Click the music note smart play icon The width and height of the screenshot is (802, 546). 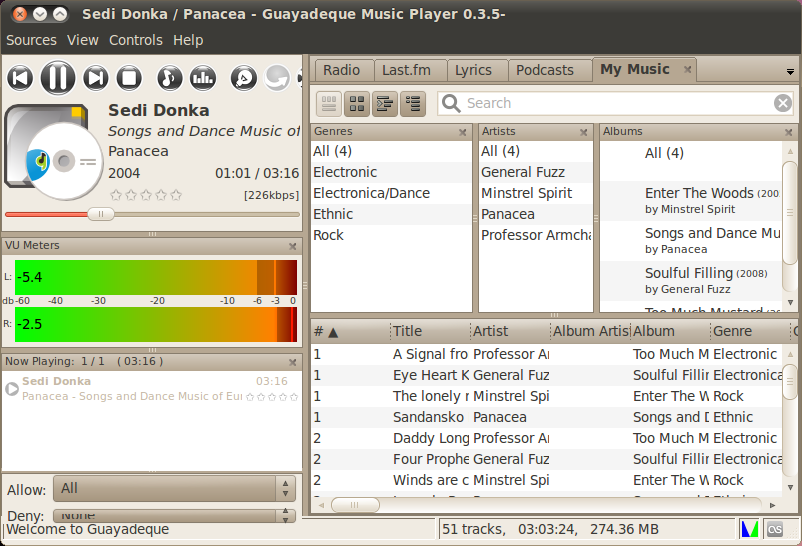click(170, 77)
